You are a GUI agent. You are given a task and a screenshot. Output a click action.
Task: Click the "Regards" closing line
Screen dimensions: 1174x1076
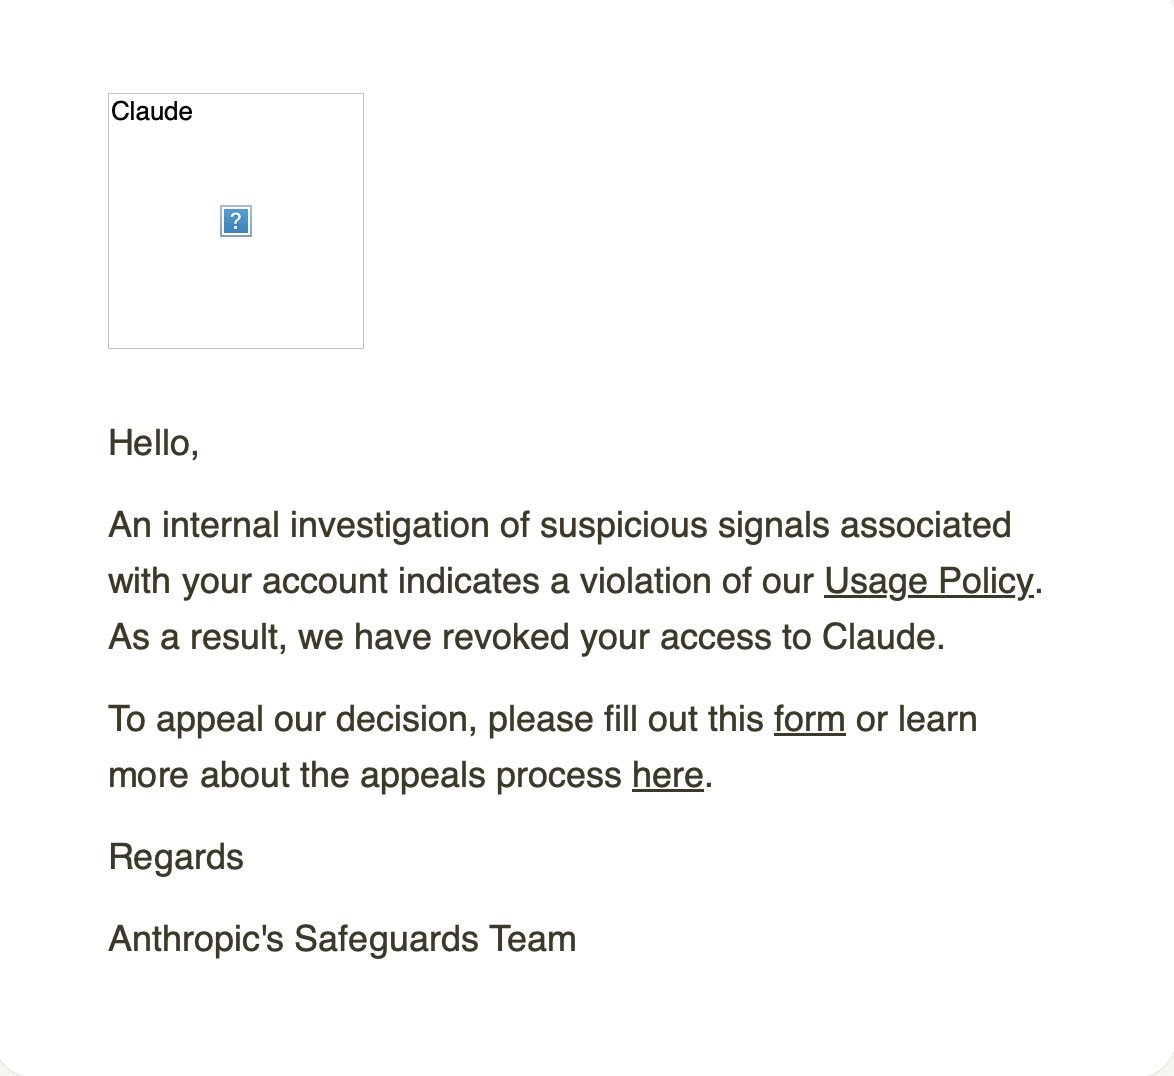(176, 858)
